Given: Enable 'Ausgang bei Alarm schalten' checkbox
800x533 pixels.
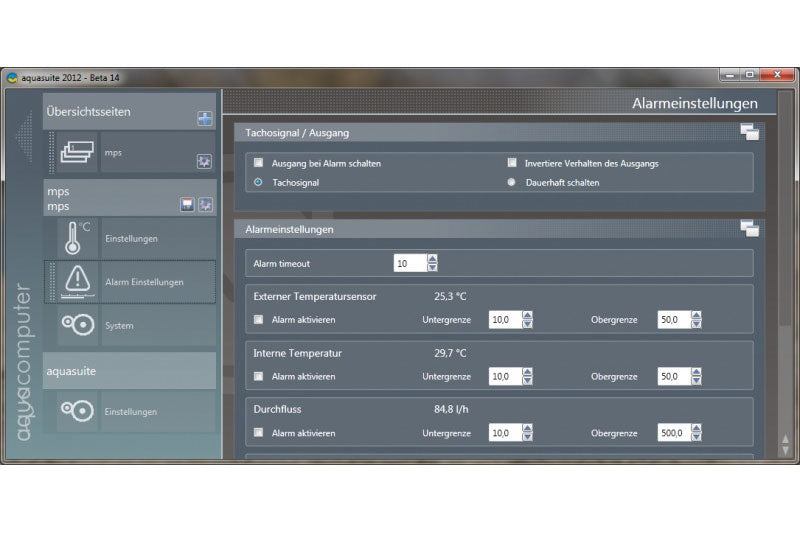Looking at the screenshot, I should (x=259, y=163).
